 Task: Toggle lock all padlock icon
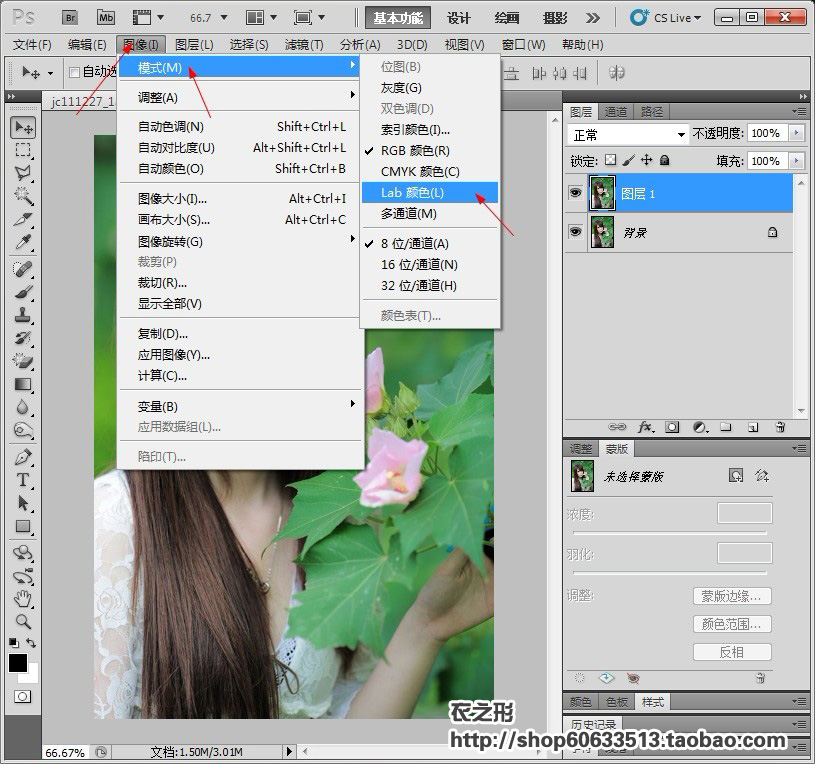[664, 160]
